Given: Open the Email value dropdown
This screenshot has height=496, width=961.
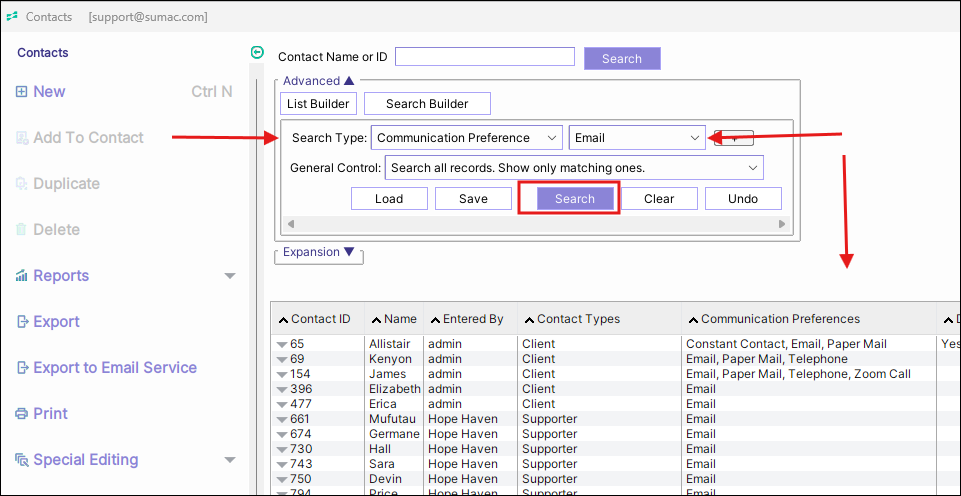Looking at the screenshot, I should coord(695,138).
